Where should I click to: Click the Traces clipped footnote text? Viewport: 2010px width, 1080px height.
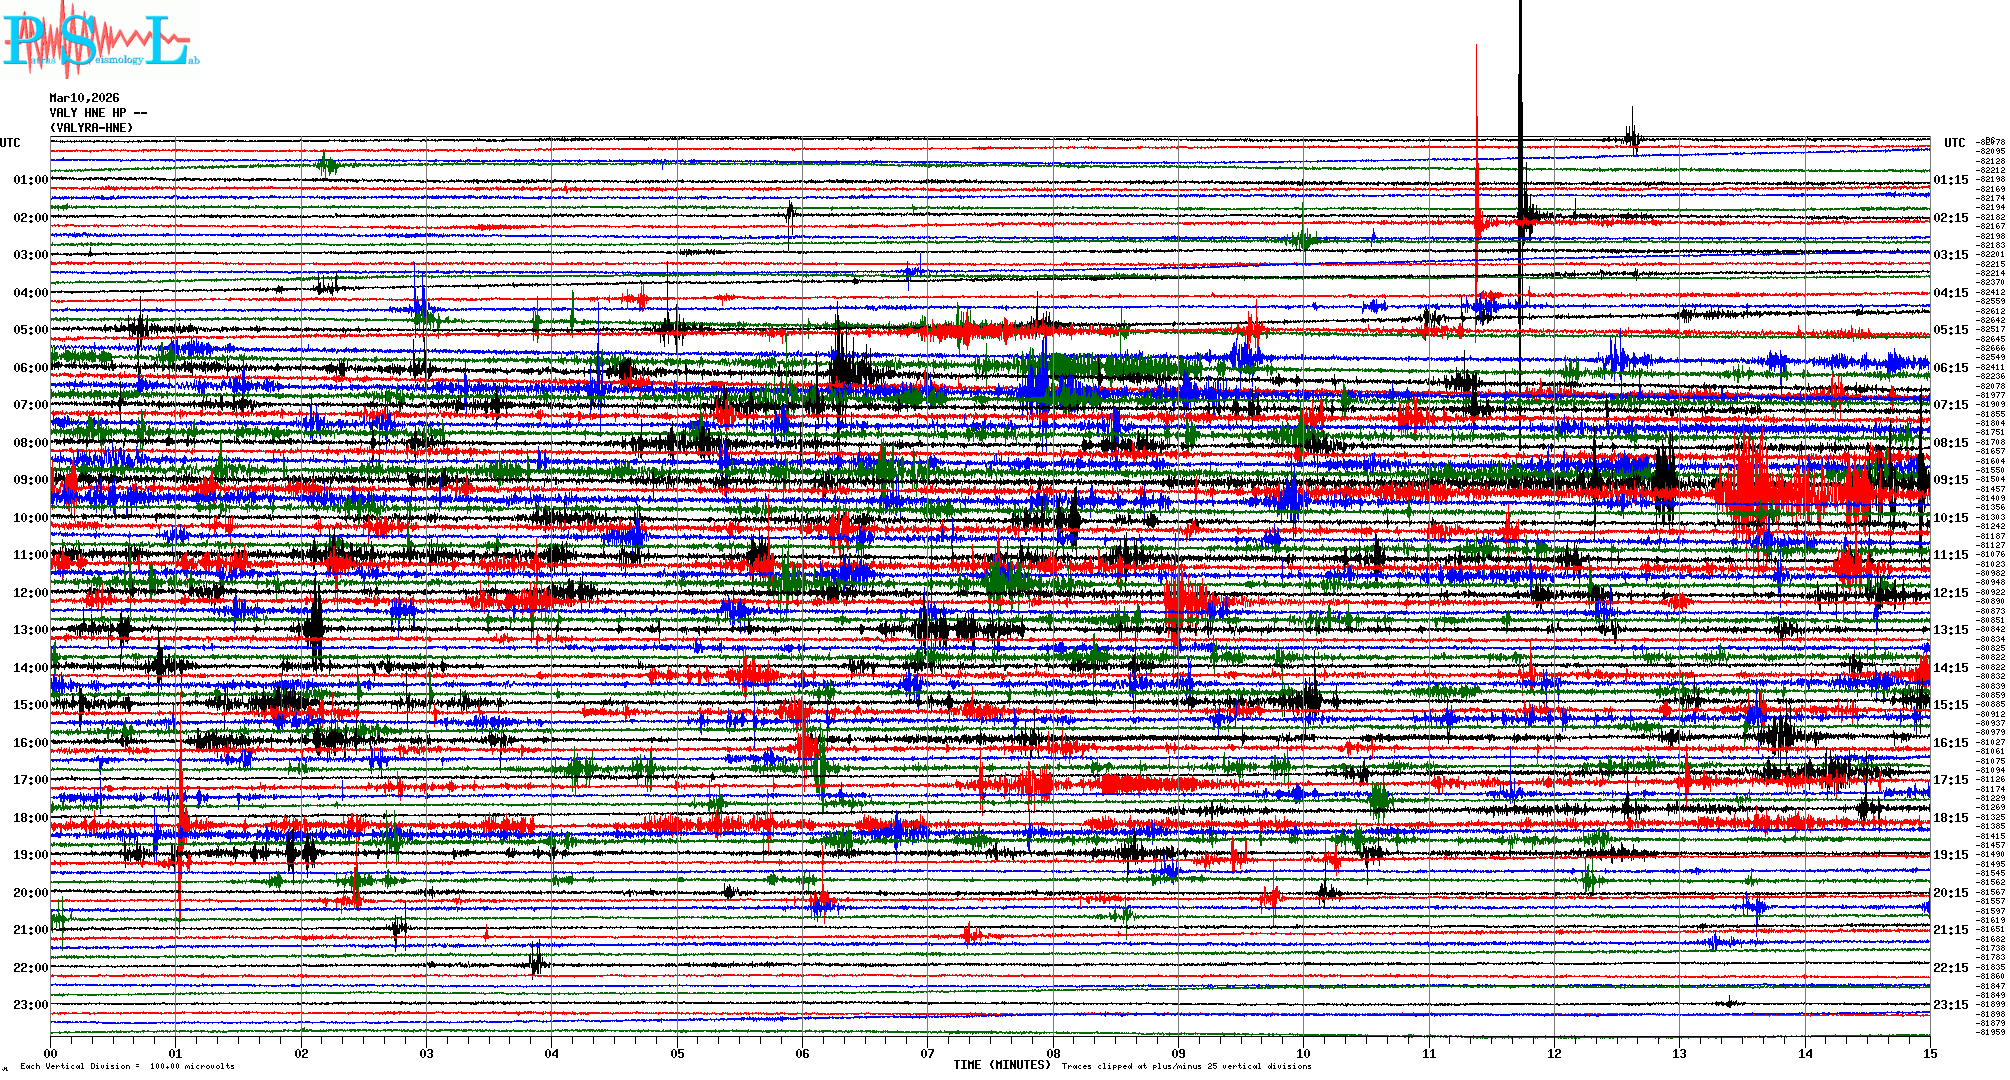point(1186,1066)
